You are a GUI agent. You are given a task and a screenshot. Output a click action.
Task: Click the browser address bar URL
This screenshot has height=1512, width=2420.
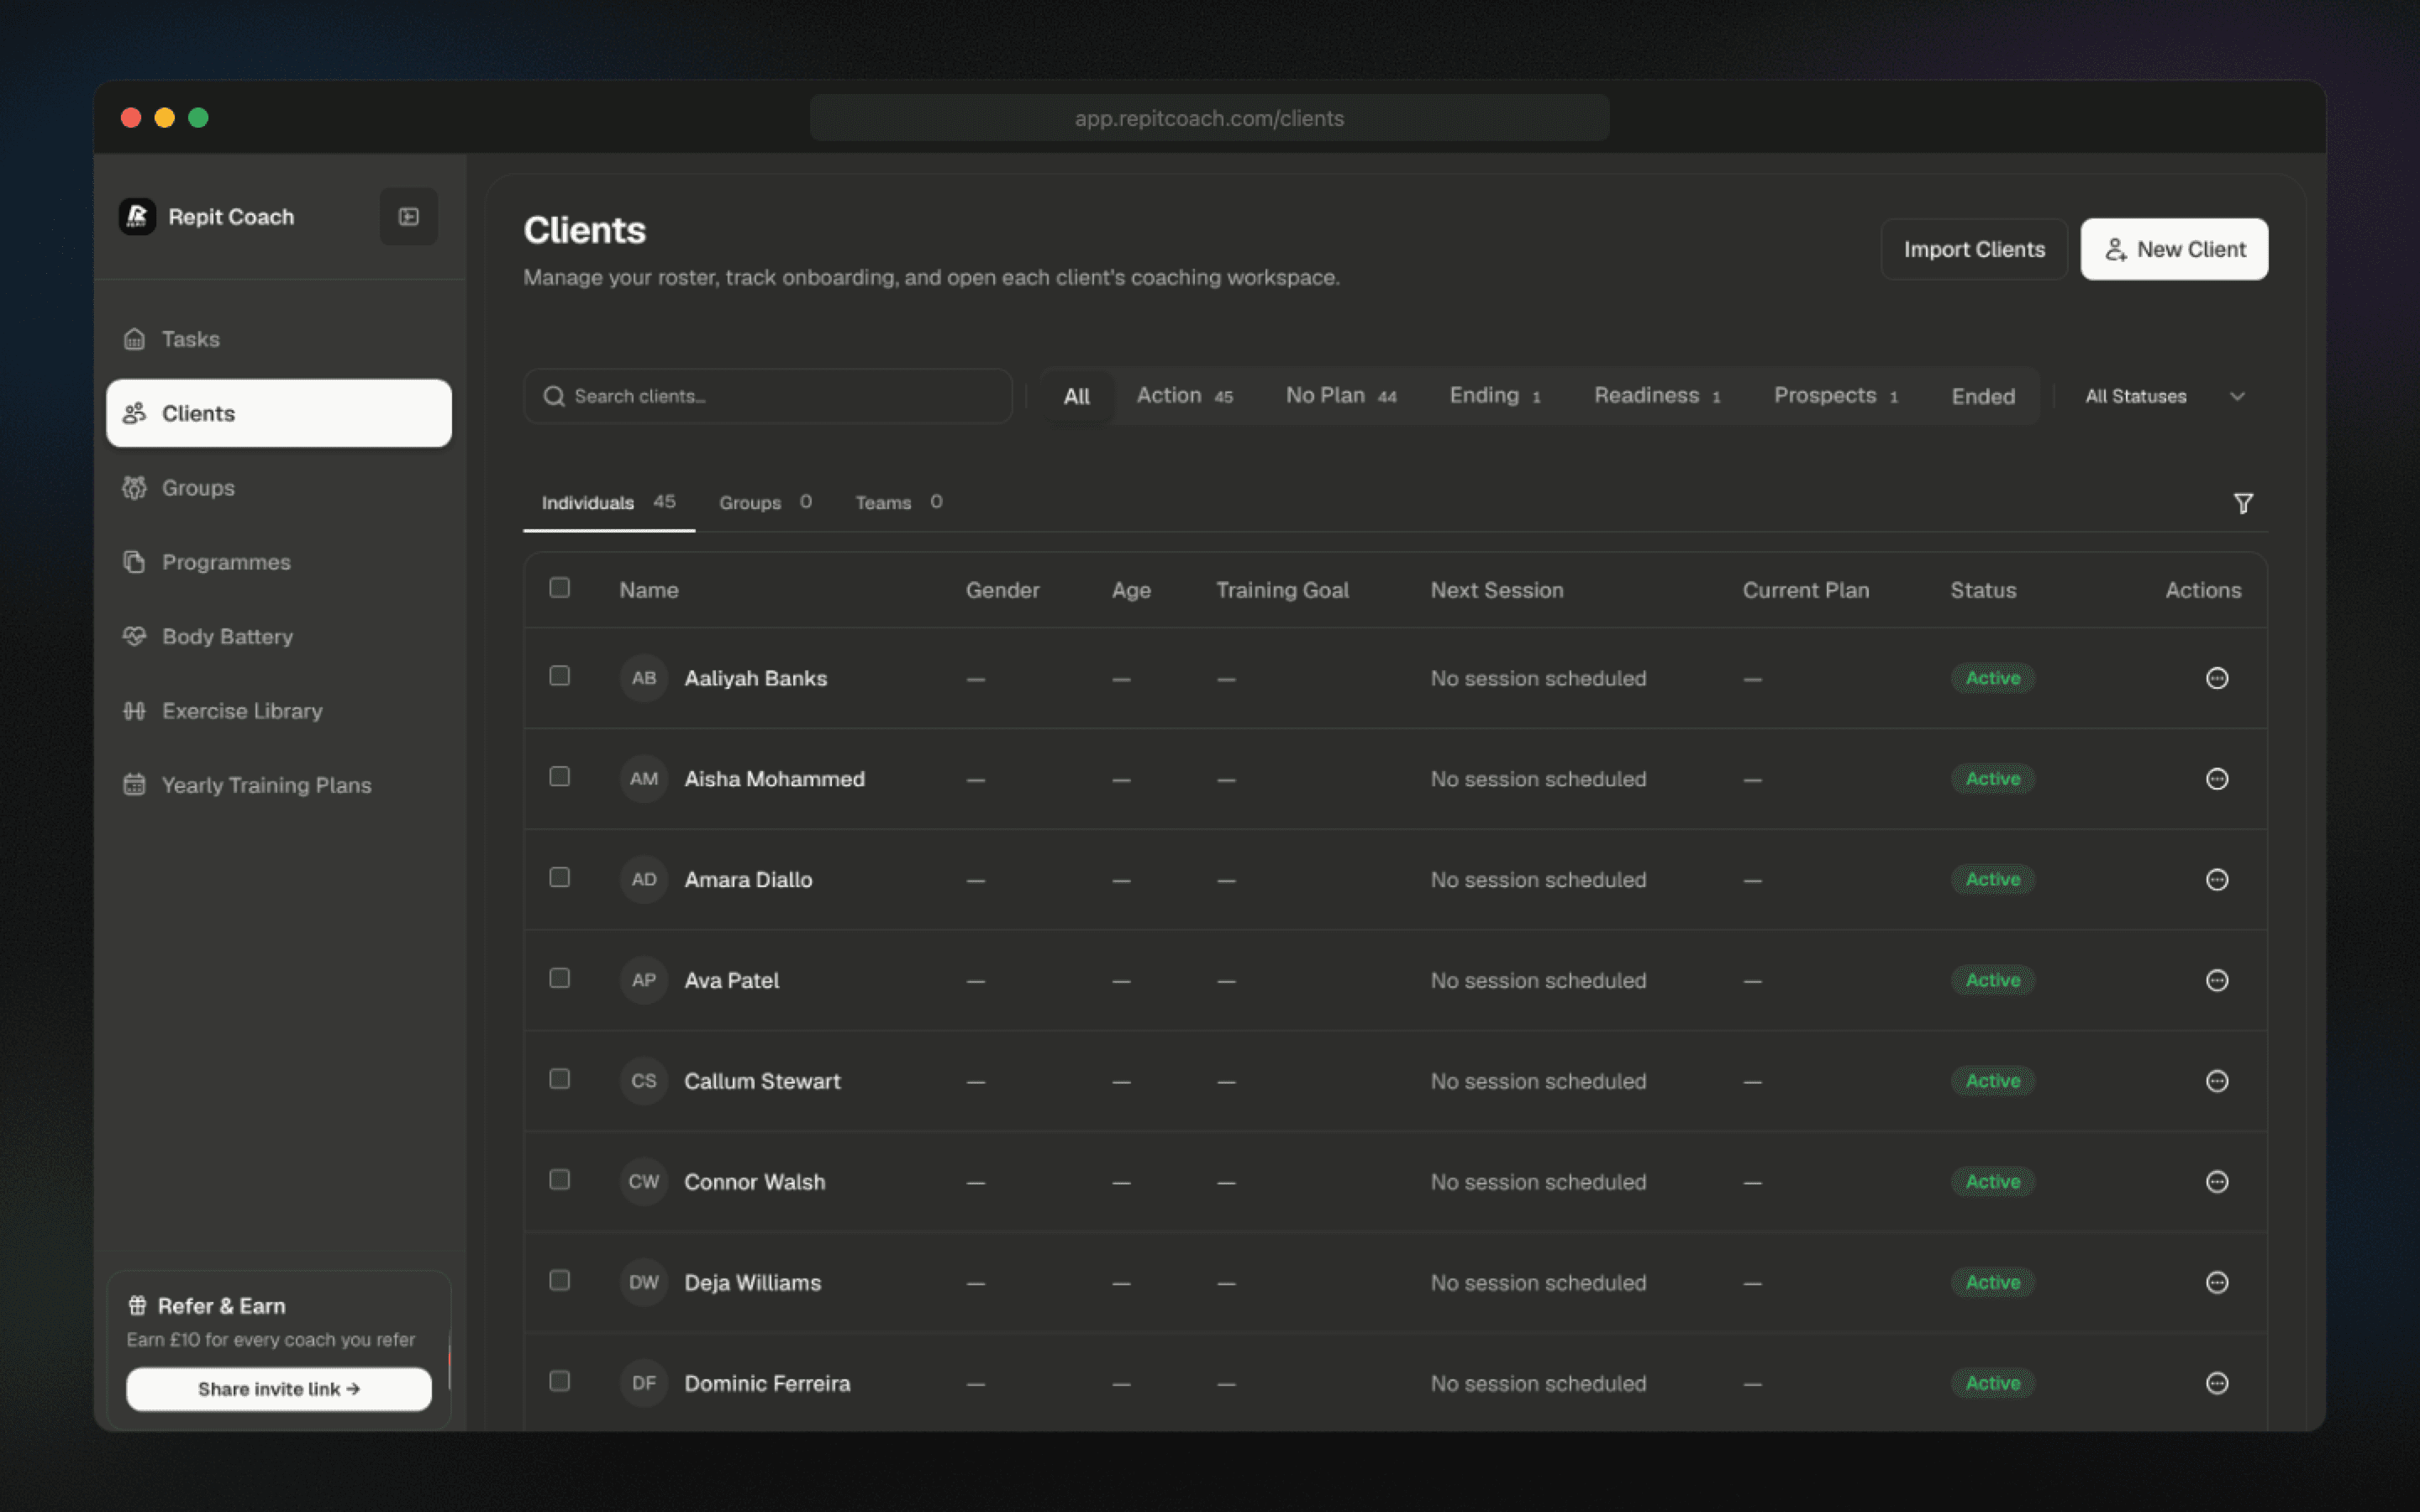click(1209, 118)
